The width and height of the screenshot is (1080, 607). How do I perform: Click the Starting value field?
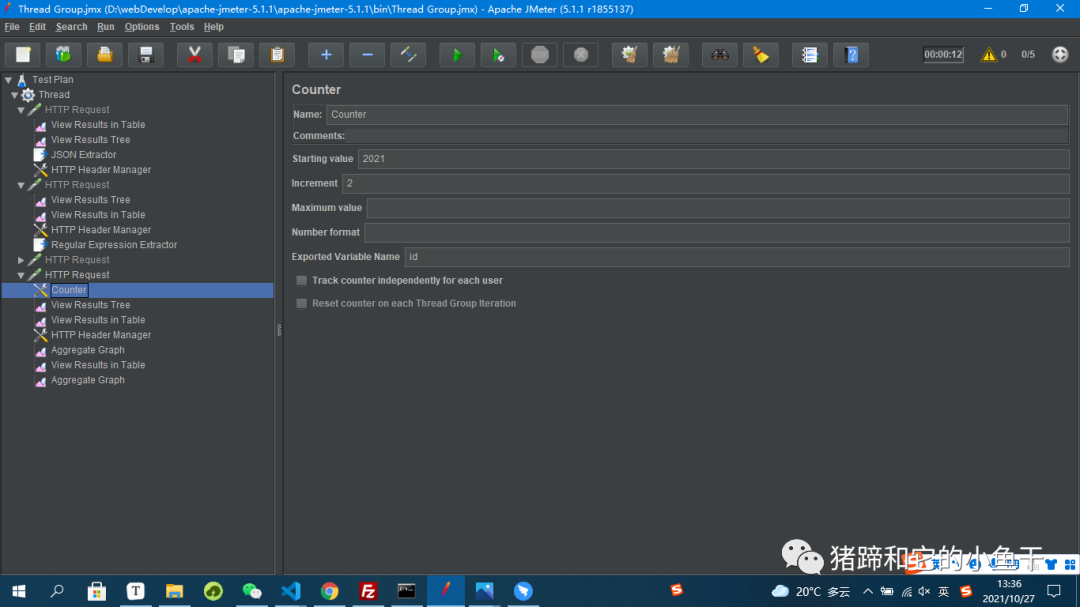pos(714,158)
